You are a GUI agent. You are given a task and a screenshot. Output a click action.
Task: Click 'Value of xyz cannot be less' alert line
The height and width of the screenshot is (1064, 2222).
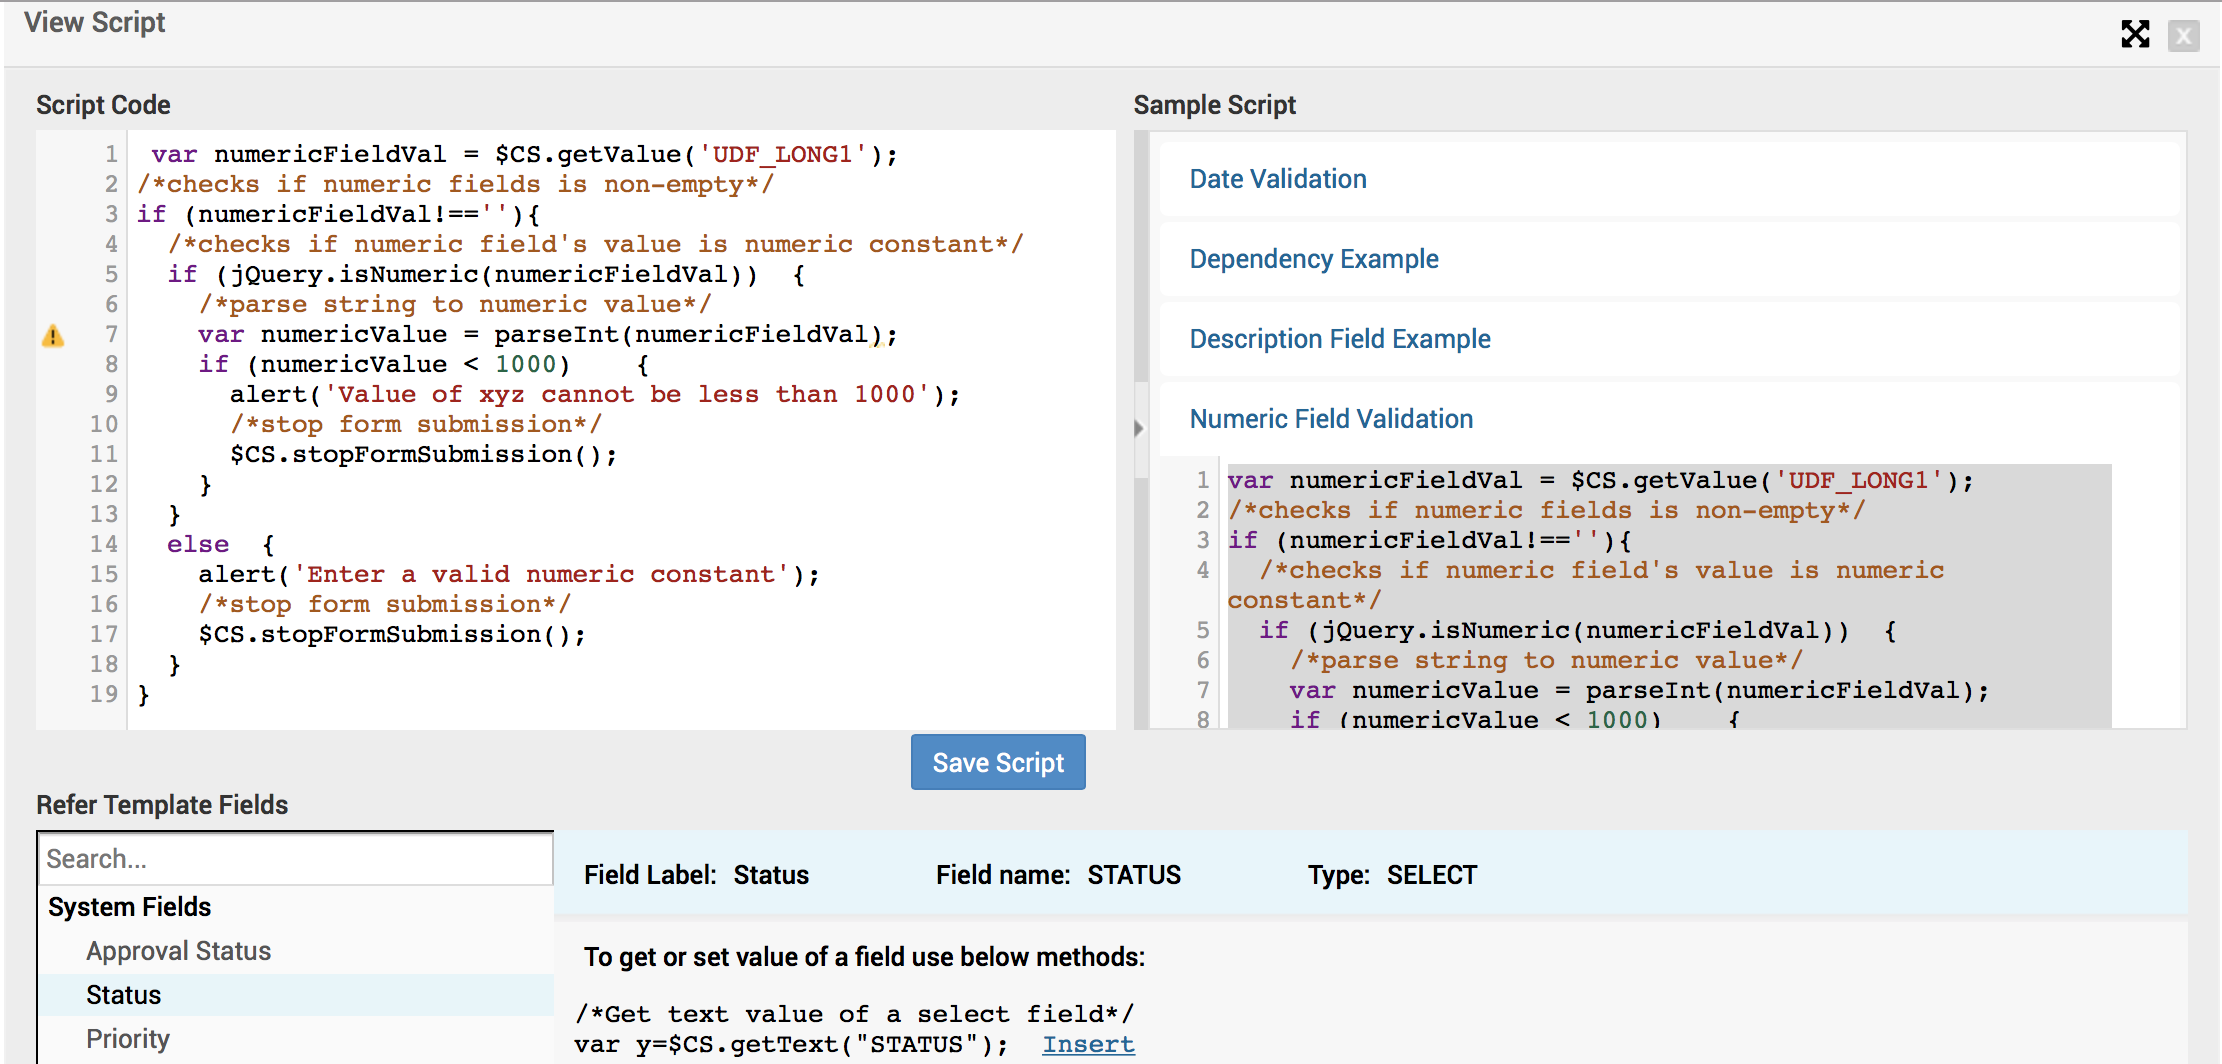(x=594, y=394)
